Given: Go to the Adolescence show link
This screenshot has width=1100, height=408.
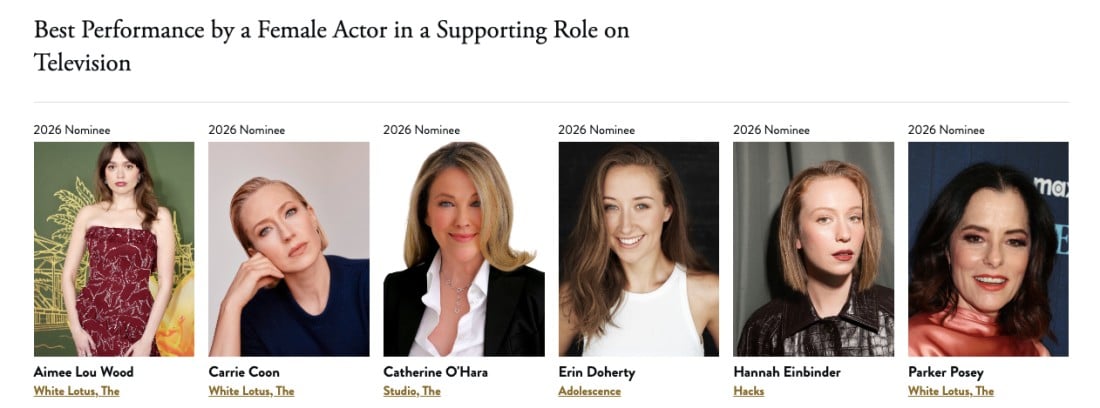Looking at the screenshot, I should 589,391.
